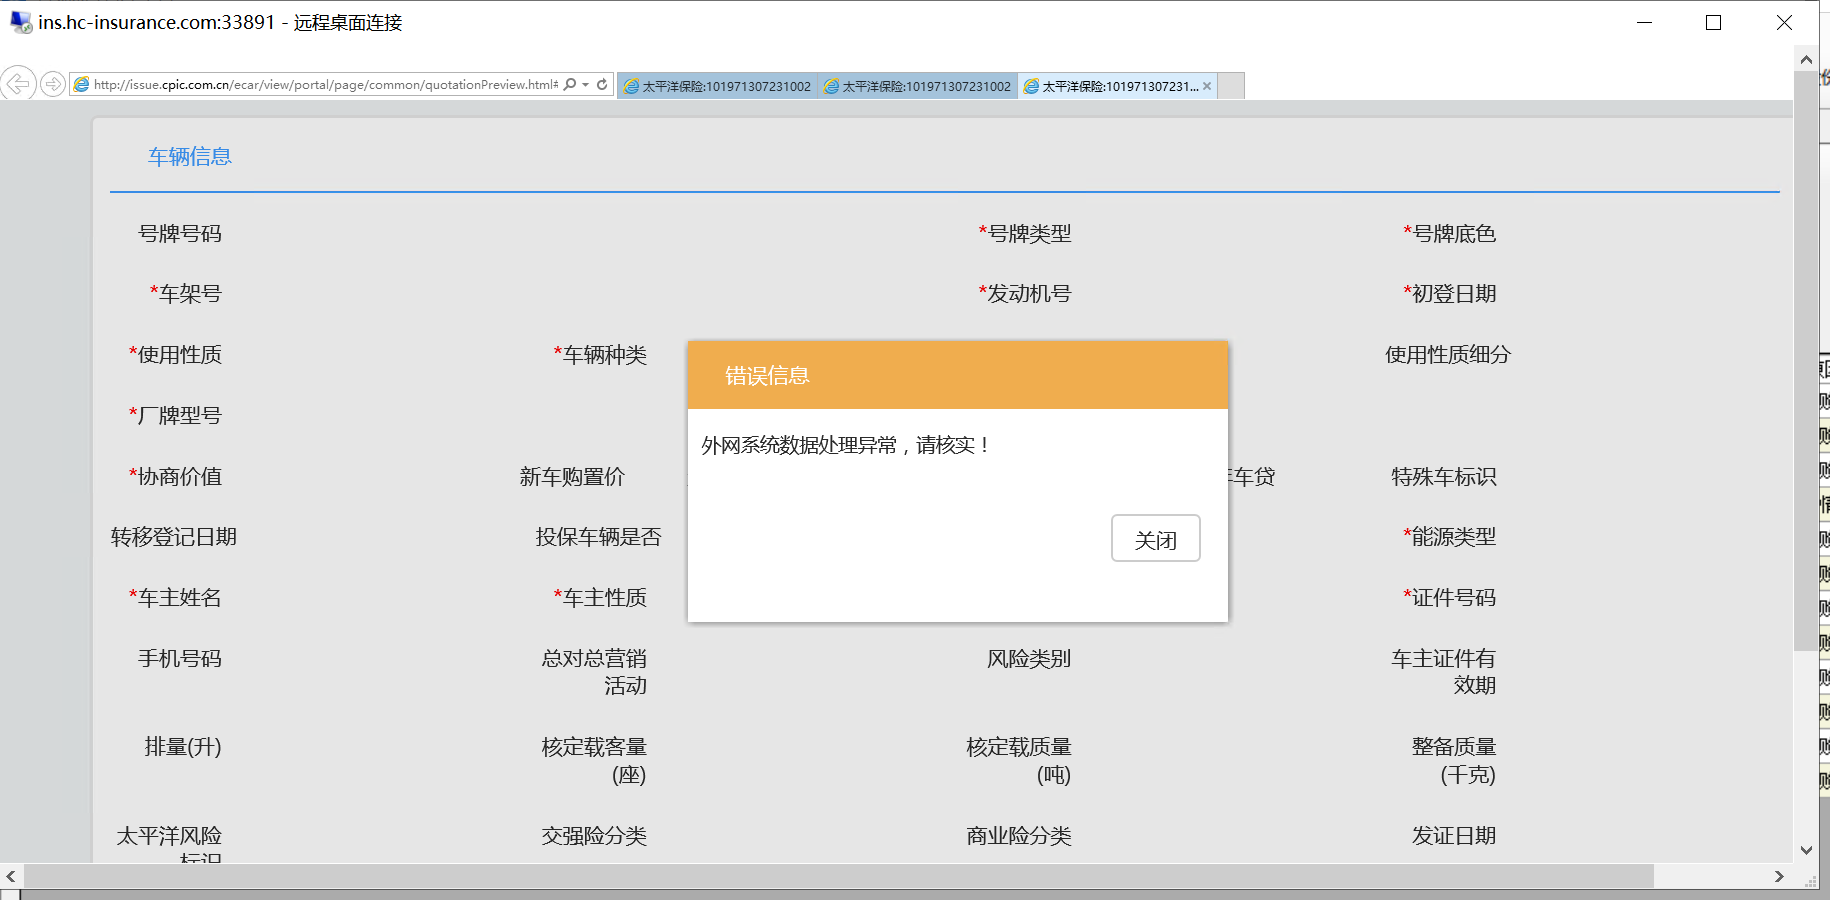Screen dimensions: 1830x900
Task: Click the horizontal scrollbar right arrow
Action: click(x=1779, y=876)
